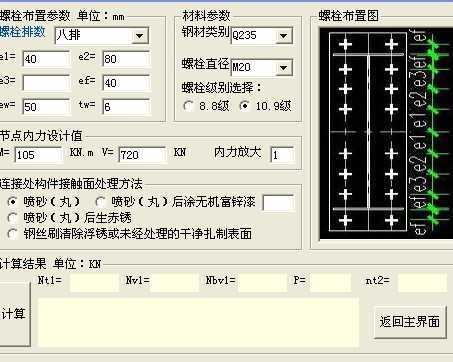The image size is (453, 362).
Task: Click the Nt1 result field
Action: pyautogui.click(x=94, y=282)
